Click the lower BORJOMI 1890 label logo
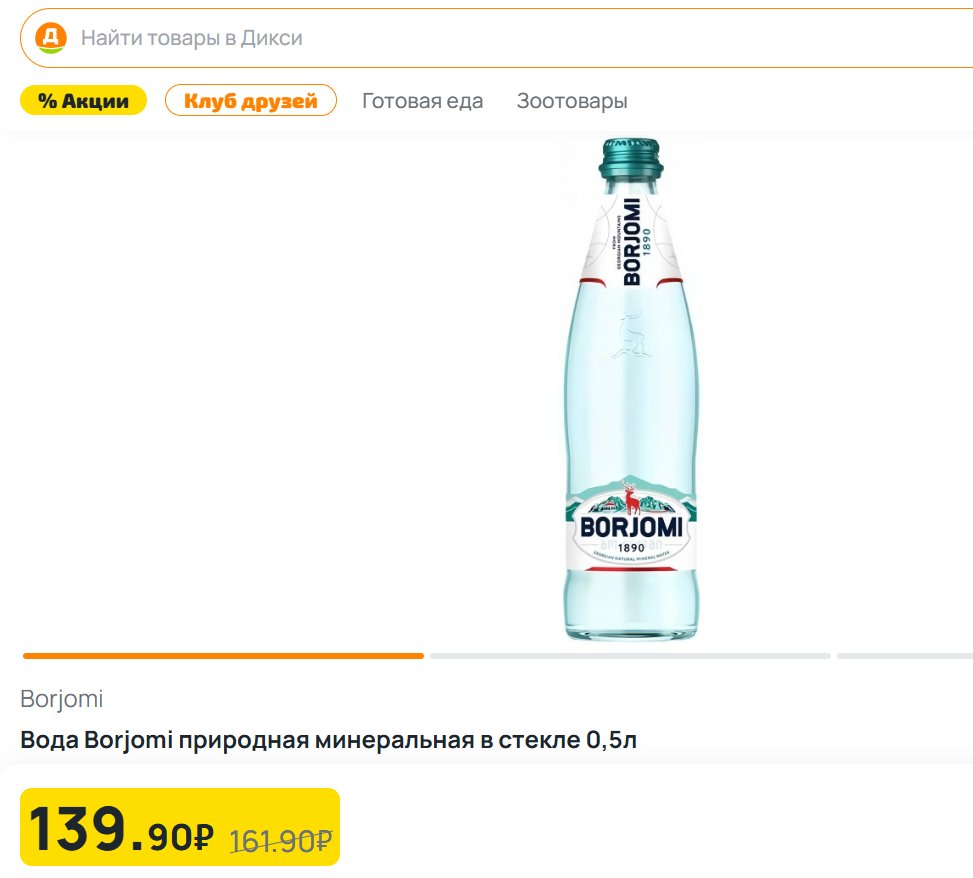 tap(630, 530)
